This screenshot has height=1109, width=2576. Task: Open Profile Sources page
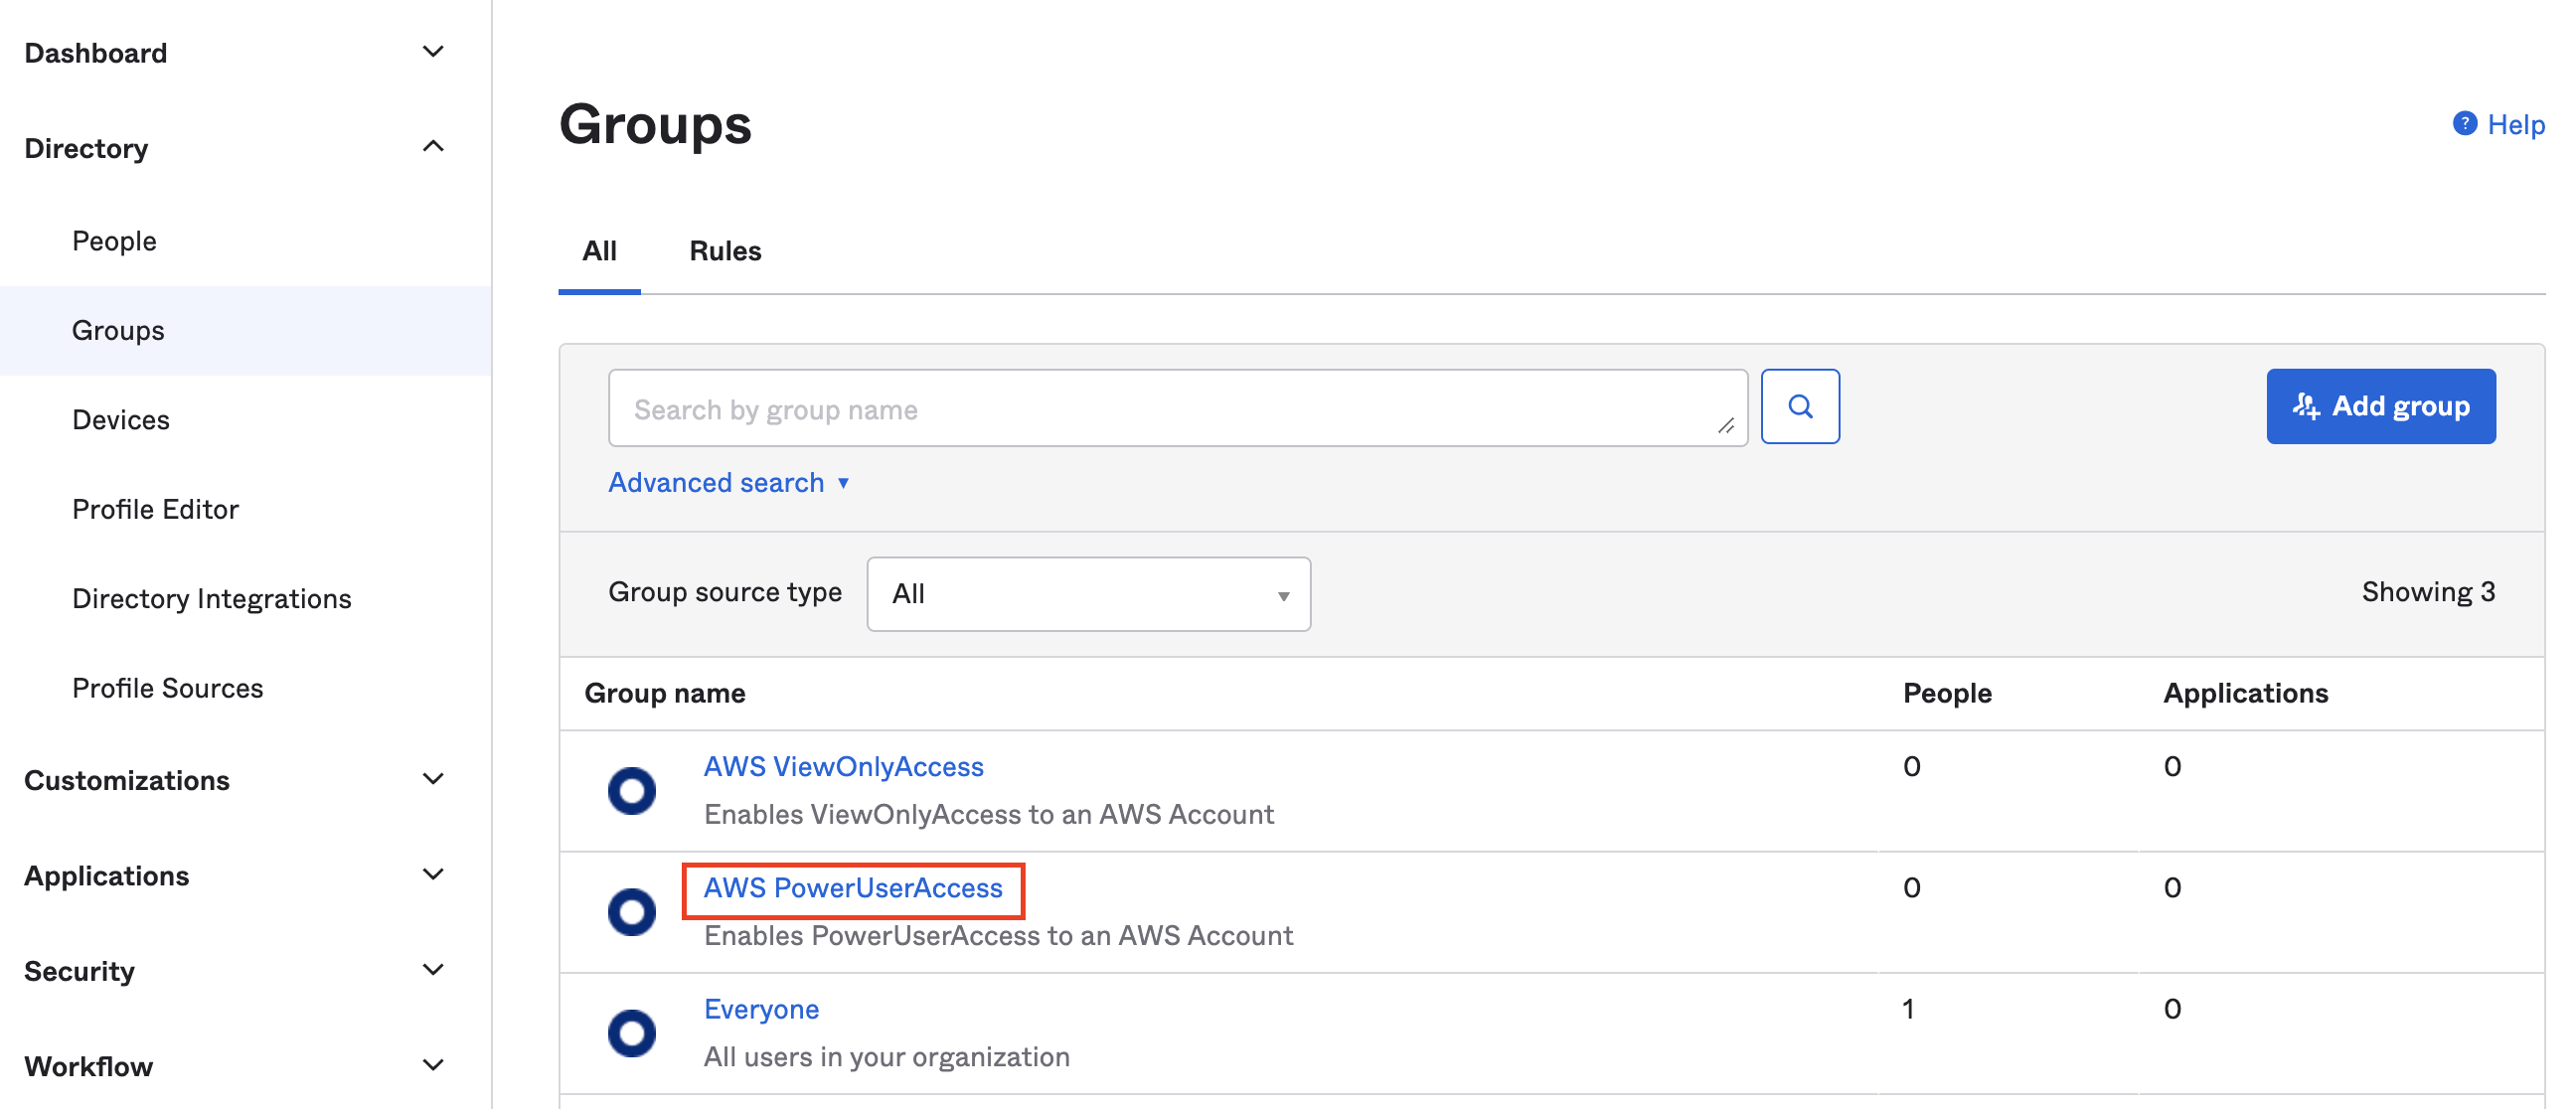[167, 688]
